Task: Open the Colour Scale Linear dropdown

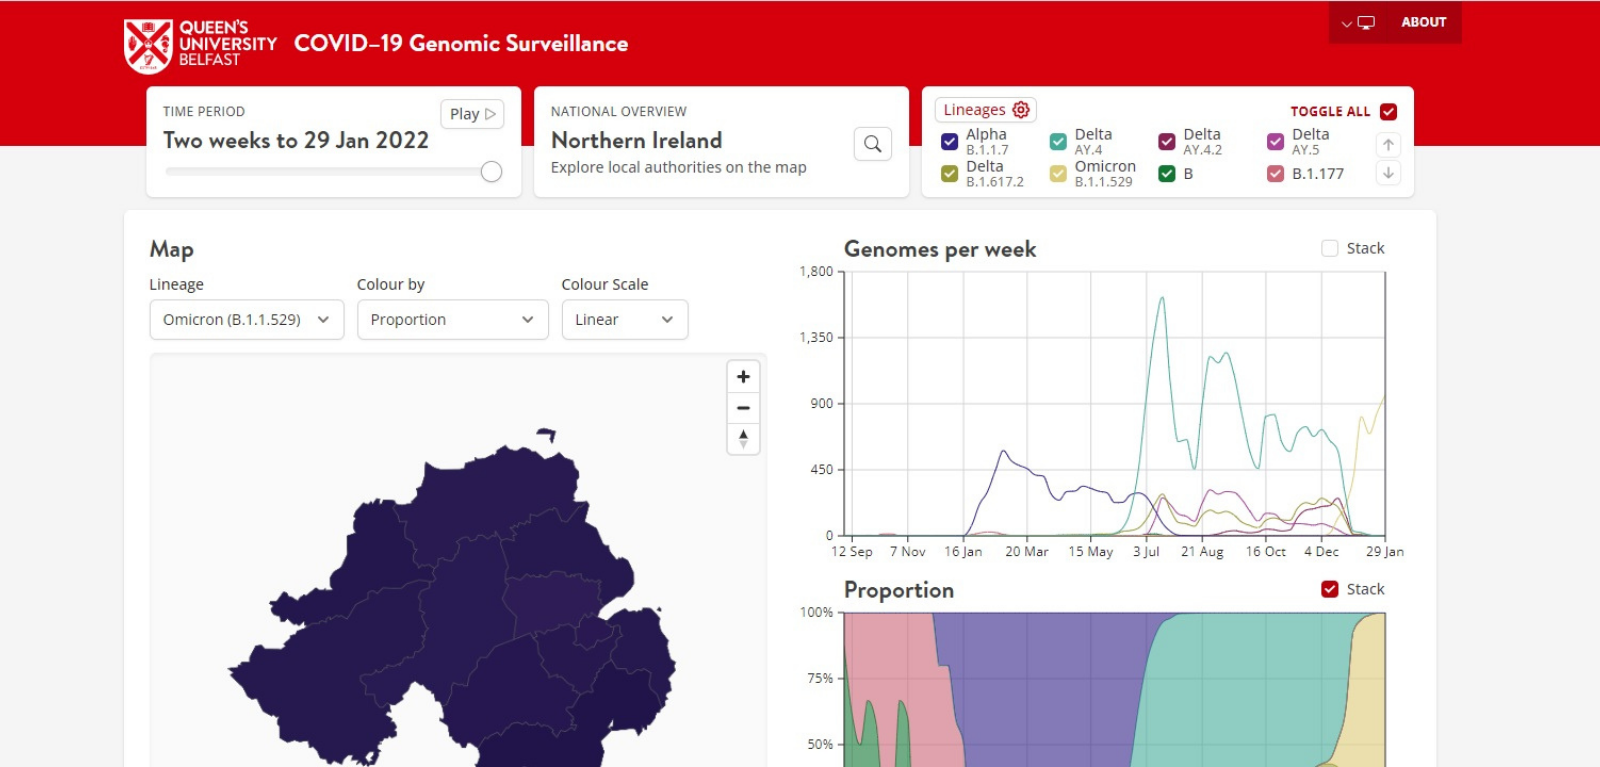Action: 624,320
